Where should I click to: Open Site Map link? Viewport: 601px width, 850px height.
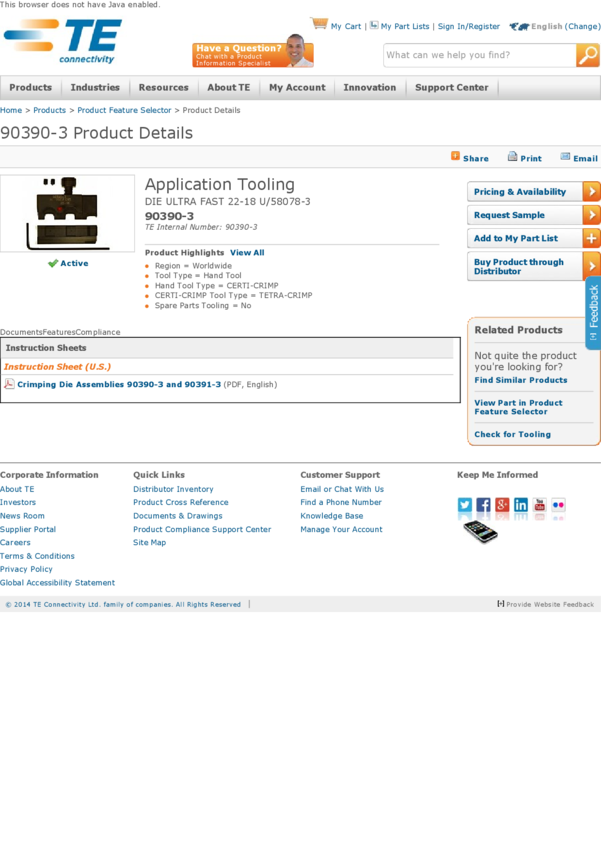pos(150,542)
